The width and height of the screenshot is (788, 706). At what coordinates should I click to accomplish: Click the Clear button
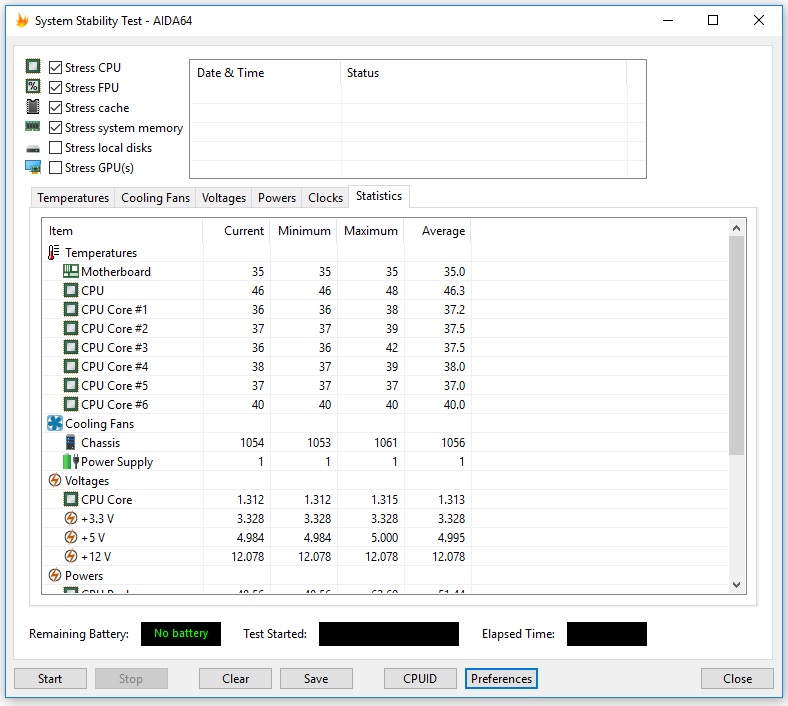tap(235, 678)
